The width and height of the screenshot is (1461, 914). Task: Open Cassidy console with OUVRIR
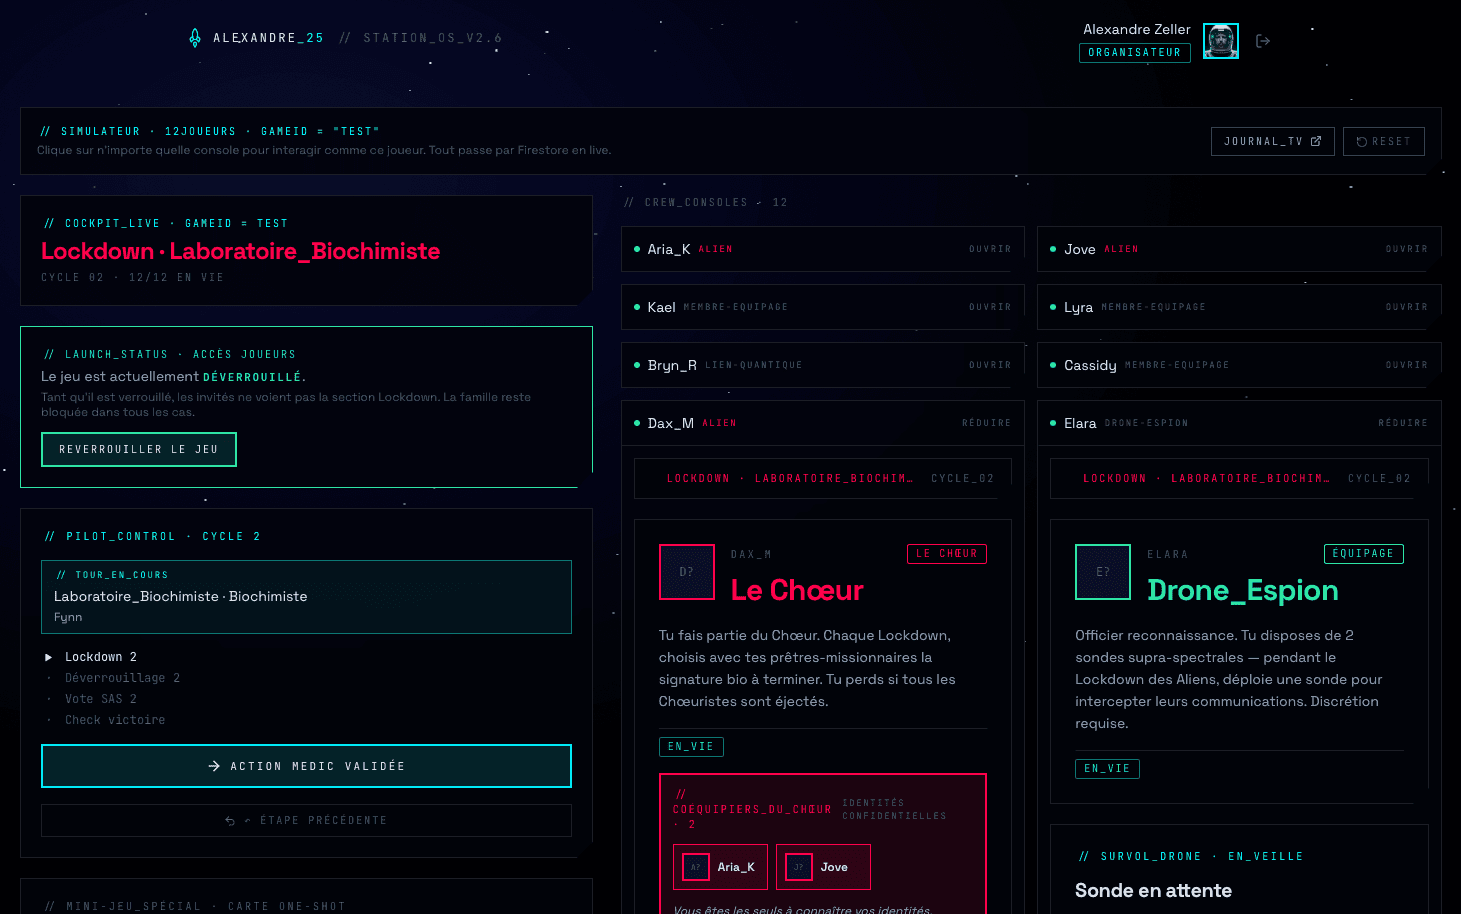pyautogui.click(x=1406, y=365)
